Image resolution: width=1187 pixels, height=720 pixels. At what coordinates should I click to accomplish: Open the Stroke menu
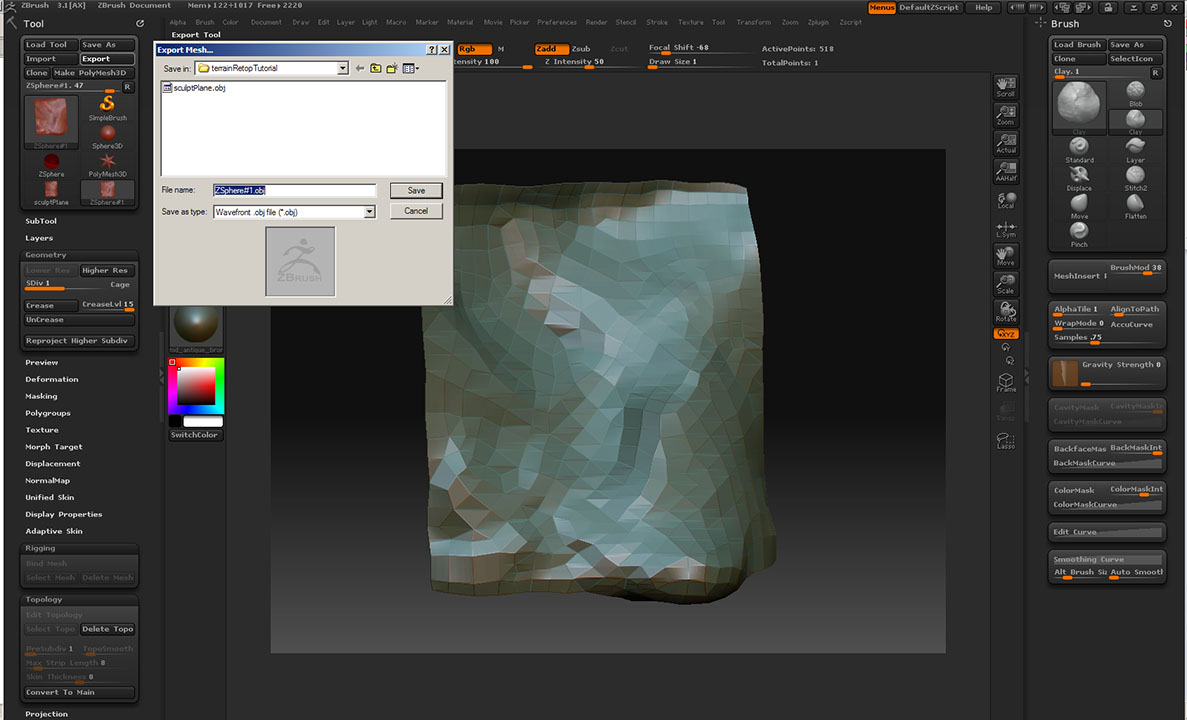click(x=657, y=22)
